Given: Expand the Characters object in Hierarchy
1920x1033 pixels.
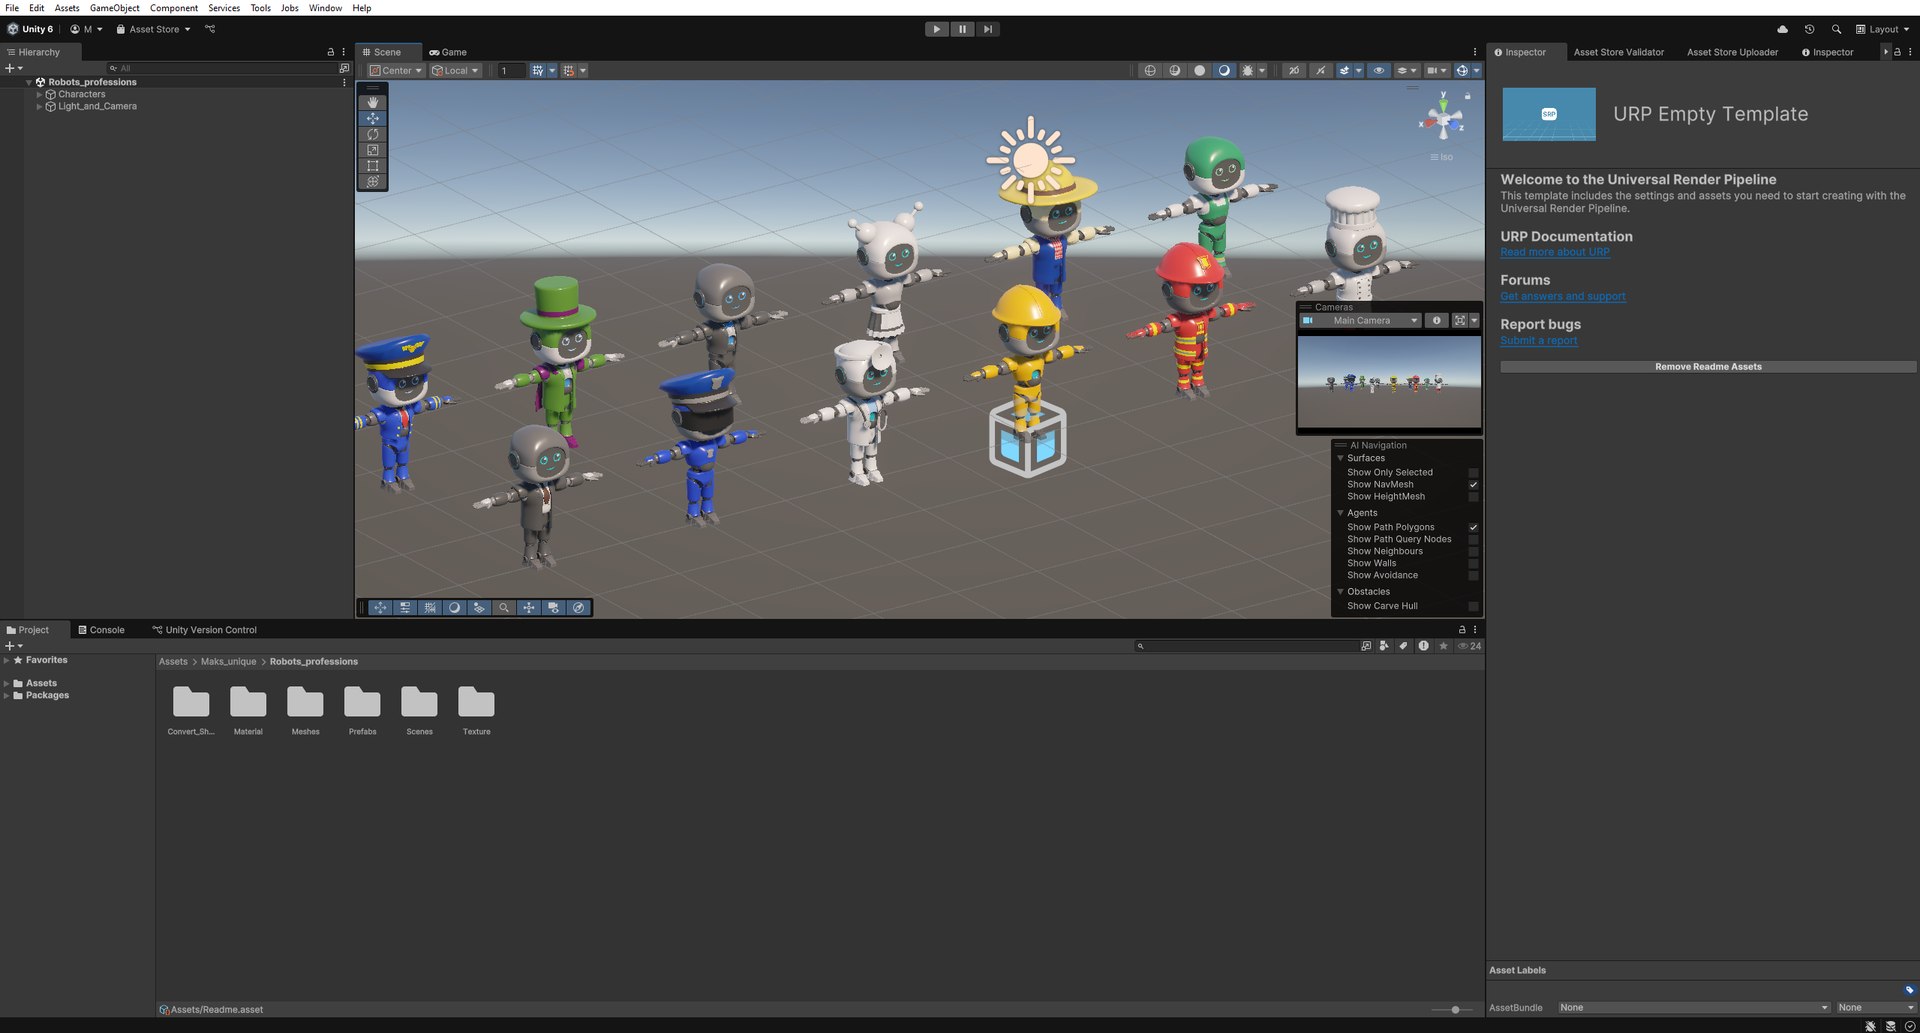Looking at the screenshot, I should tap(39, 94).
